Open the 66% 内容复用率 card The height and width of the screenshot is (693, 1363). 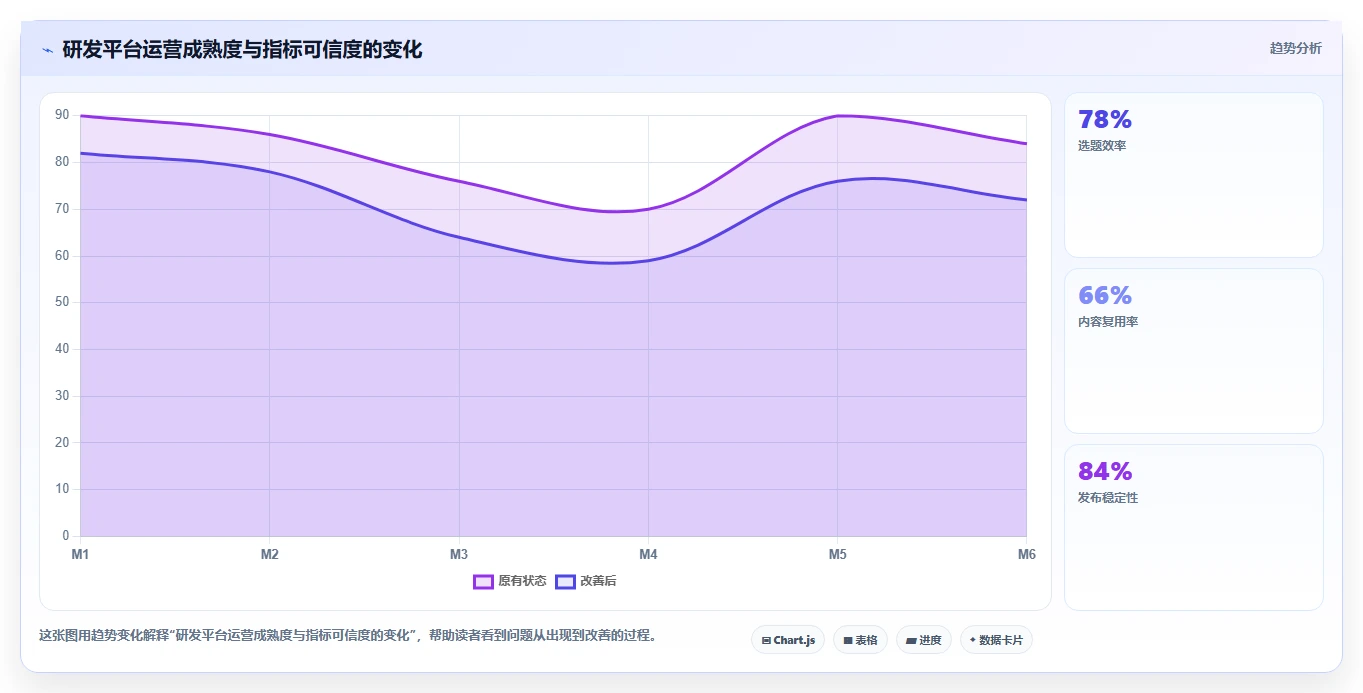pyautogui.click(x=1193, y=351)
